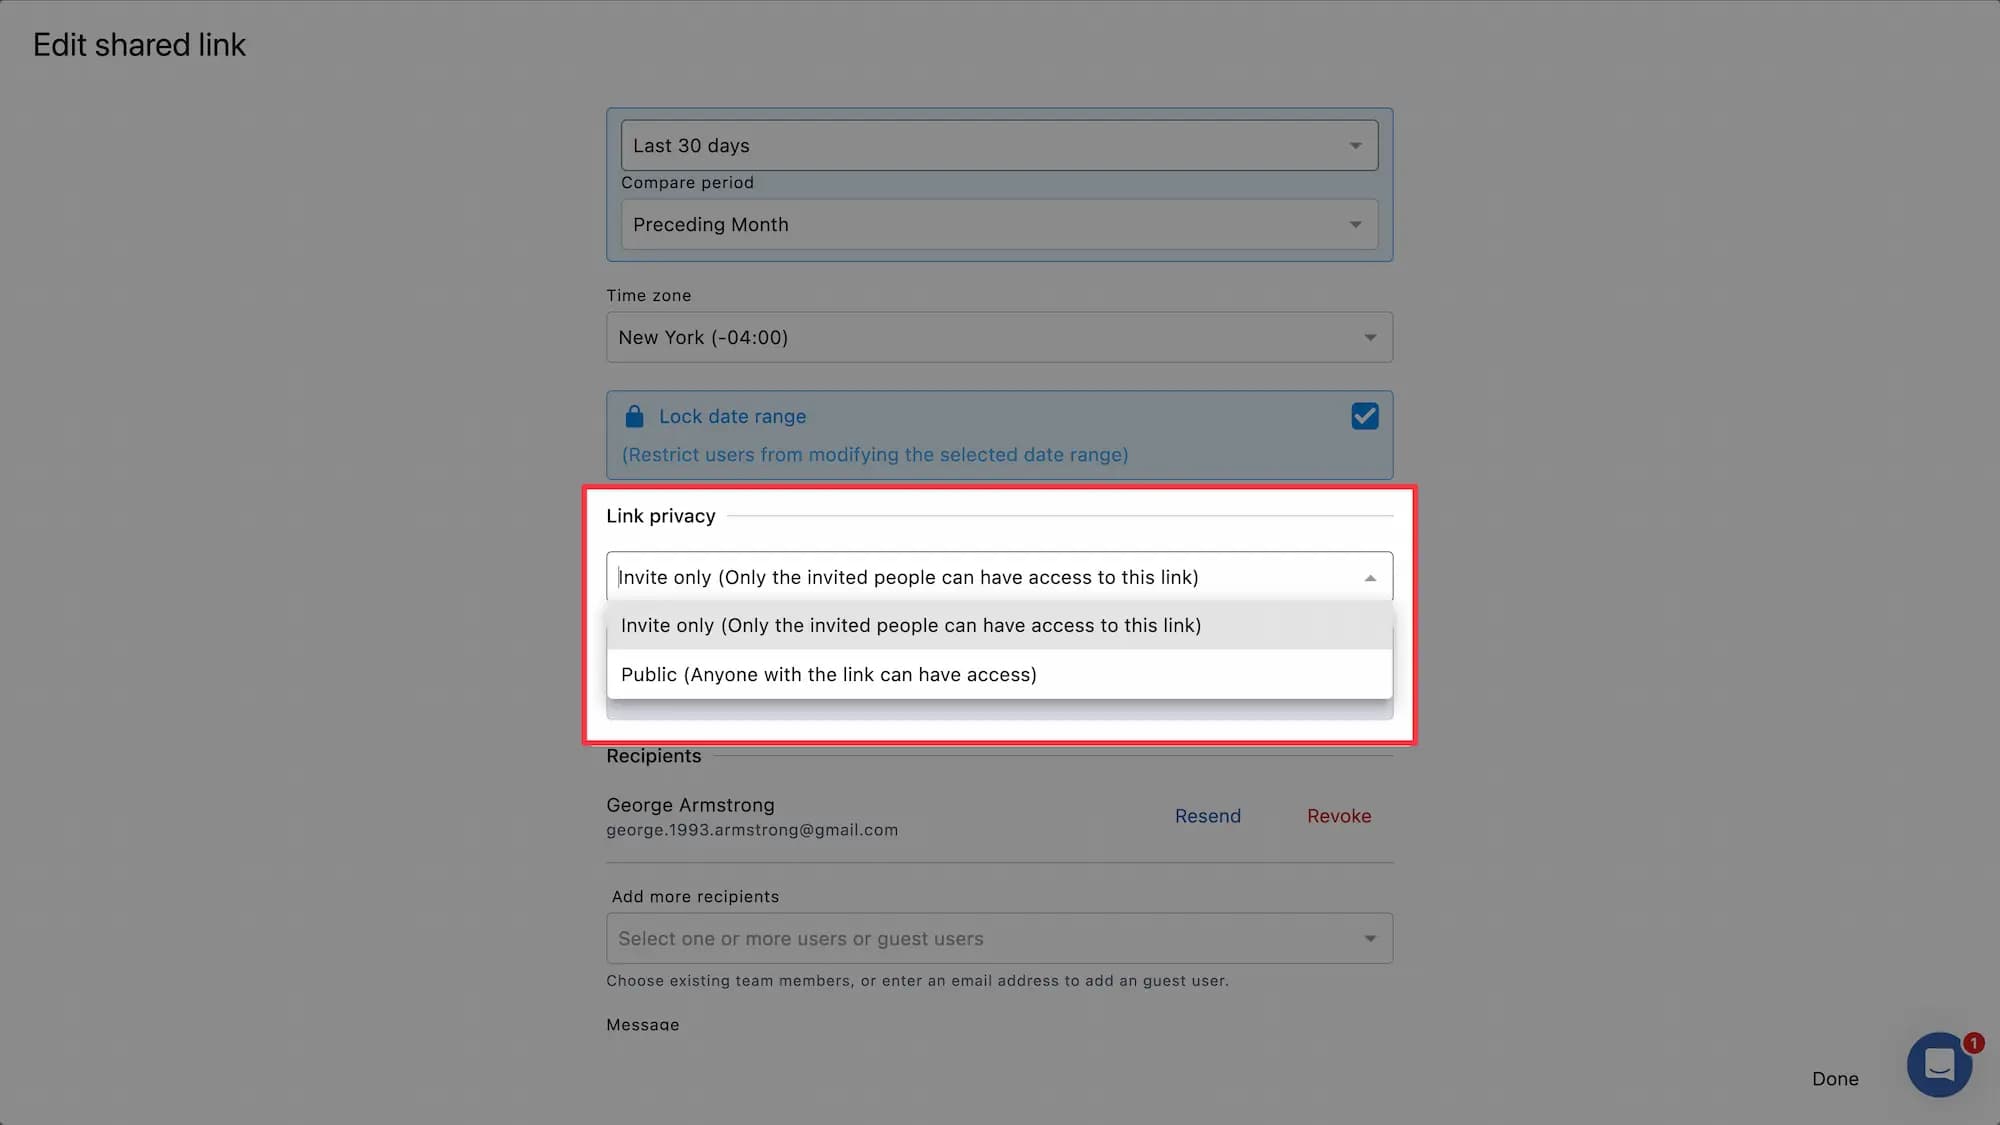The width and height of the screenshot is (2000, 1125).
Task: Collapse the Link privacy dropdown arrow
Action: [x=1370, y=578]
